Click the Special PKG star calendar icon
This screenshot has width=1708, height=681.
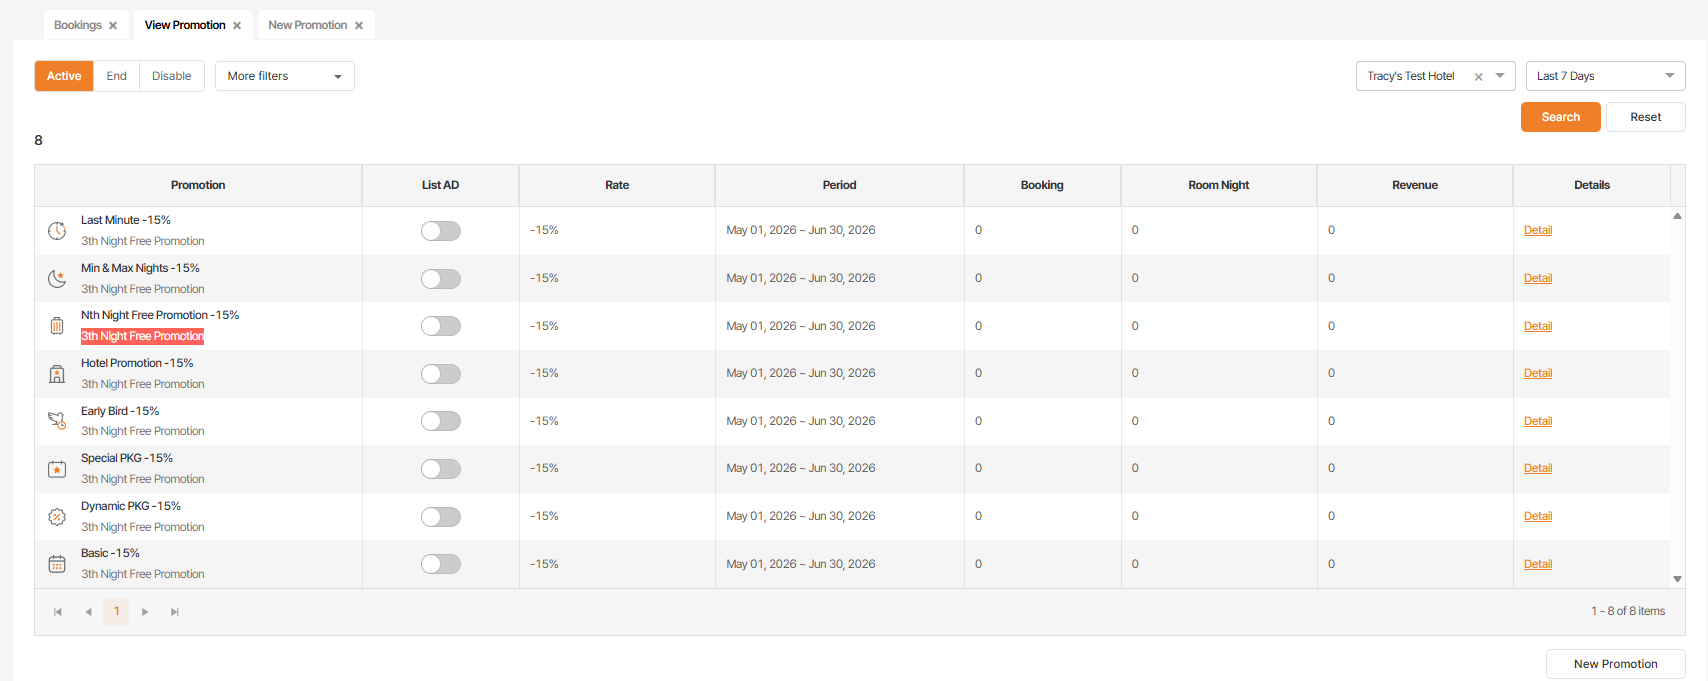tap(57, 469)
